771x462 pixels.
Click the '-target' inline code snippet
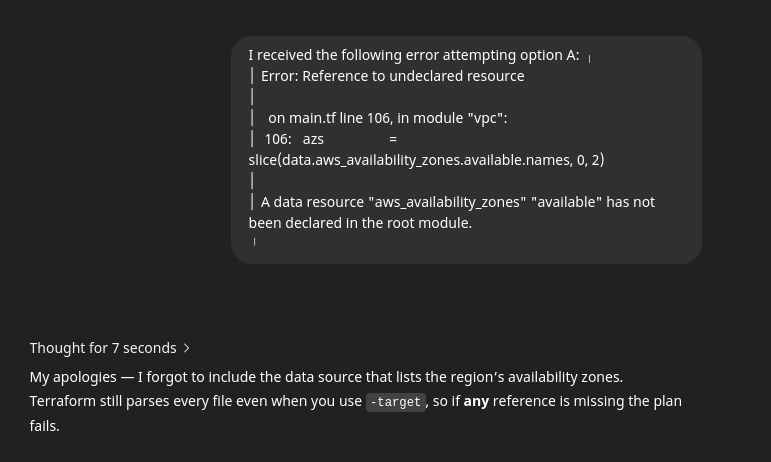click(396, 402)
